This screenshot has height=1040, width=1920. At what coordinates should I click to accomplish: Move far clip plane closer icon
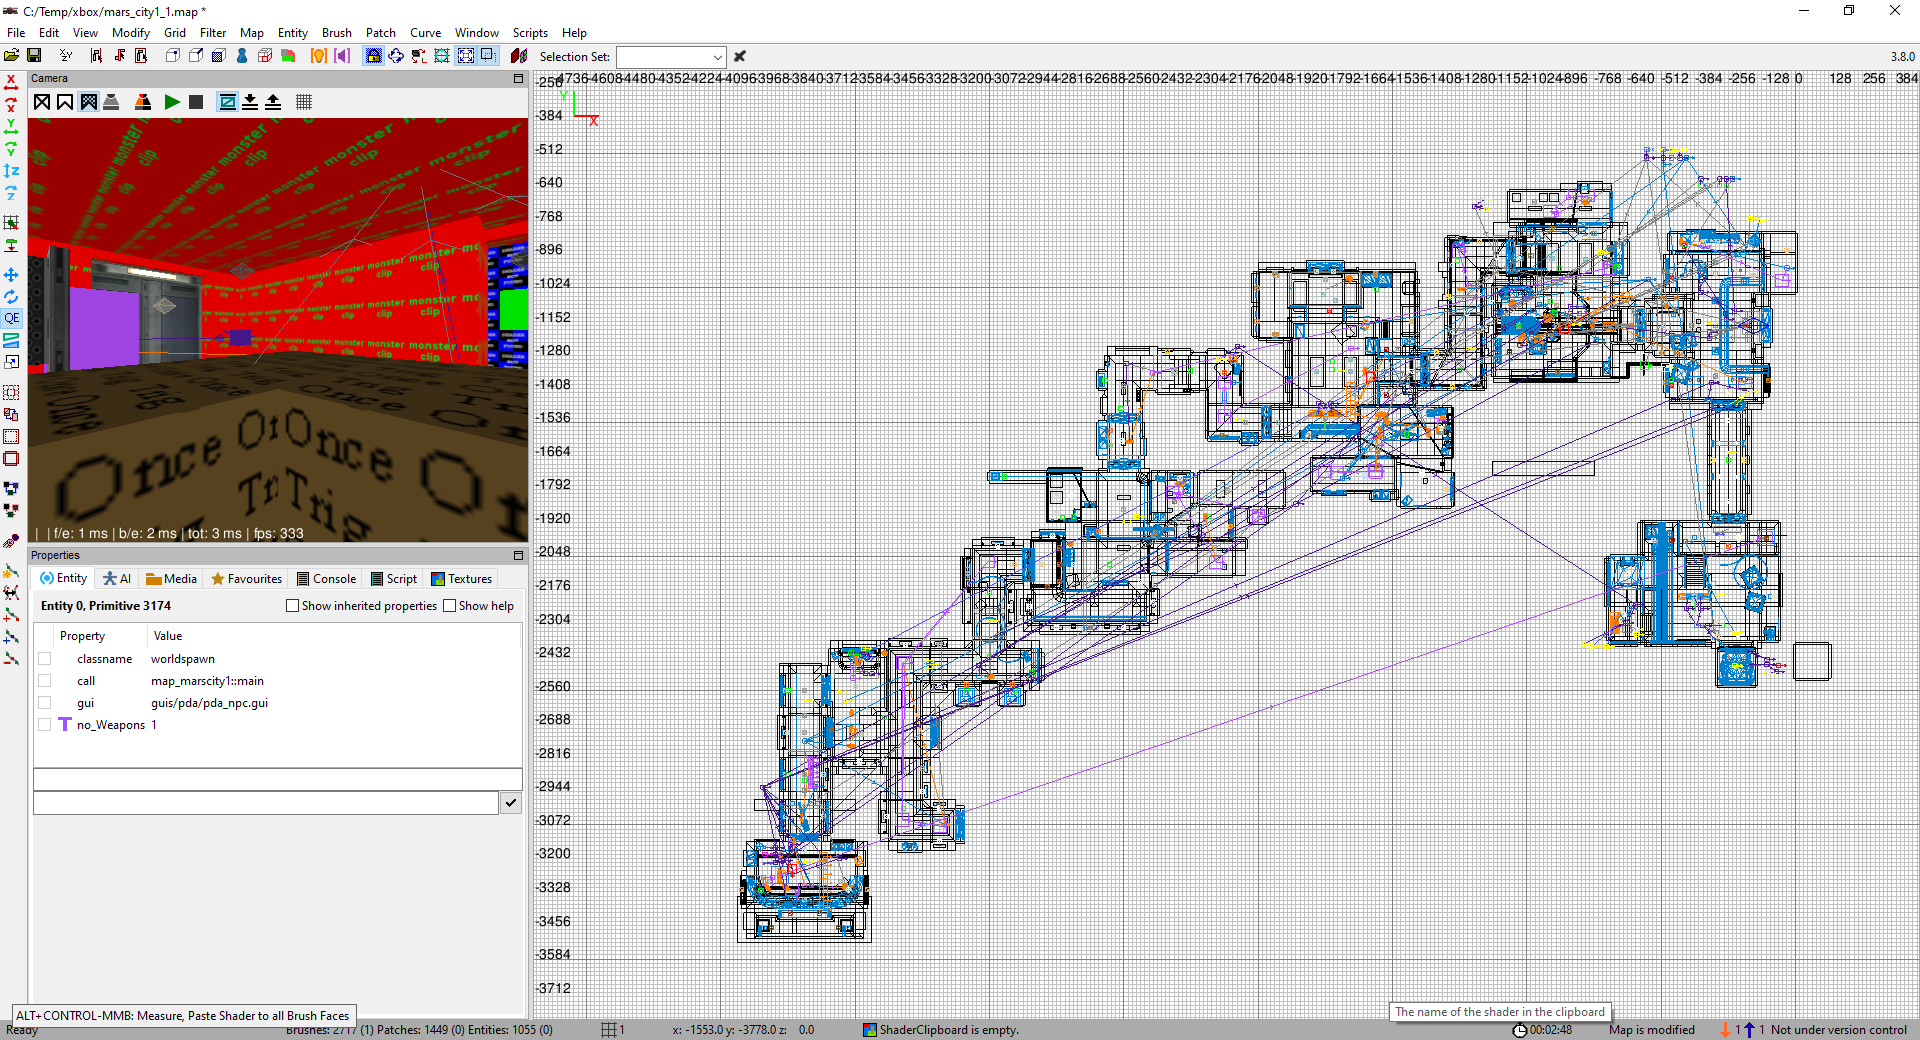[250, 102]
